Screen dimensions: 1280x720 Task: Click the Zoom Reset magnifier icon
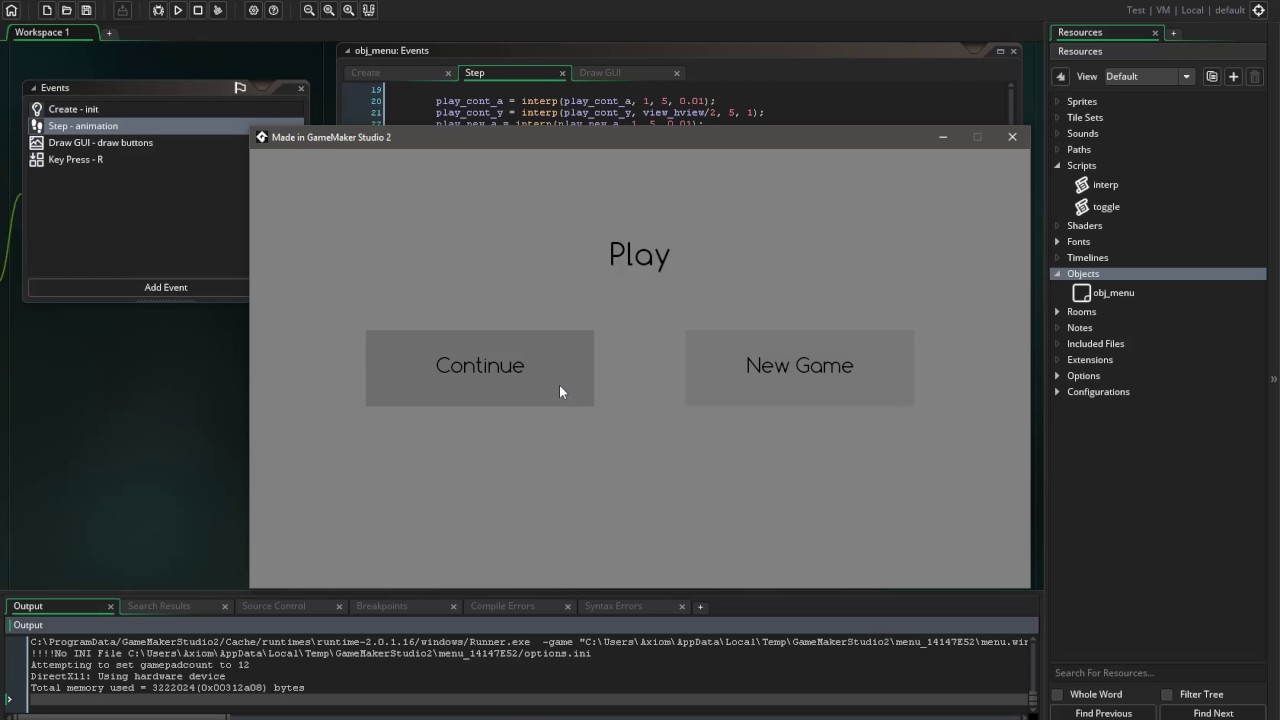pos(329,10)
